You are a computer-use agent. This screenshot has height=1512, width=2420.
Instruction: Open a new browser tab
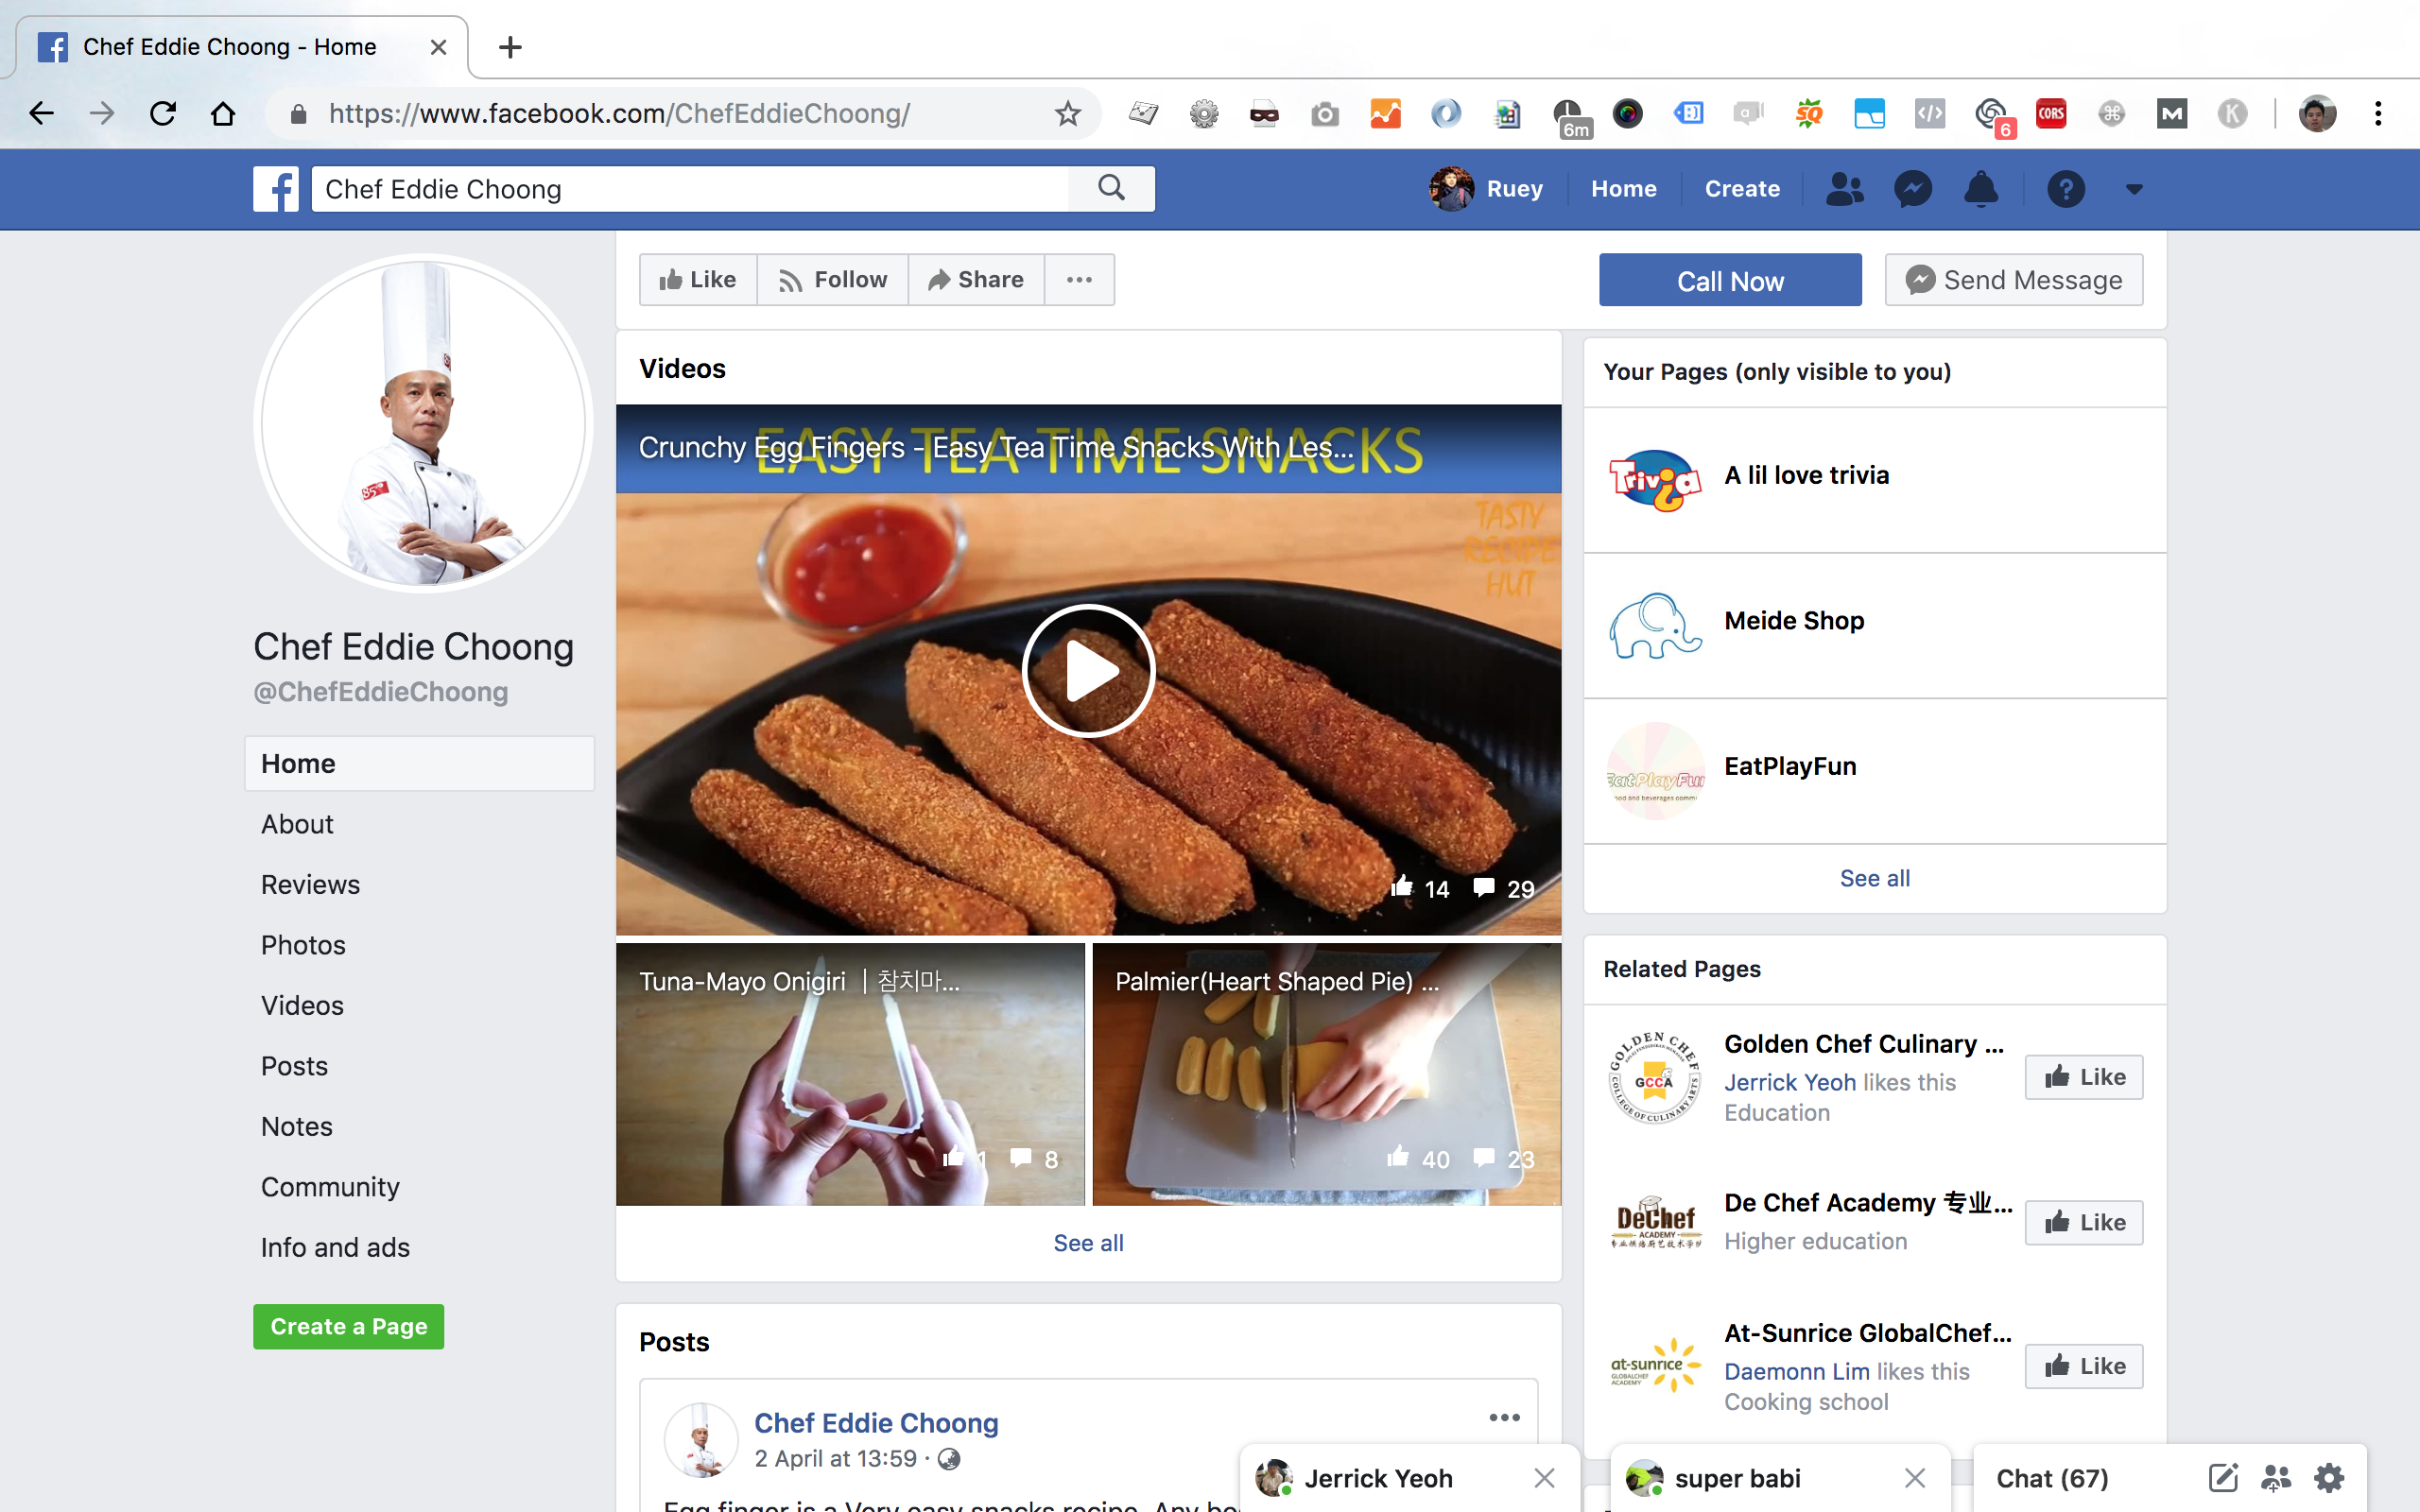[x=510, y=47]
